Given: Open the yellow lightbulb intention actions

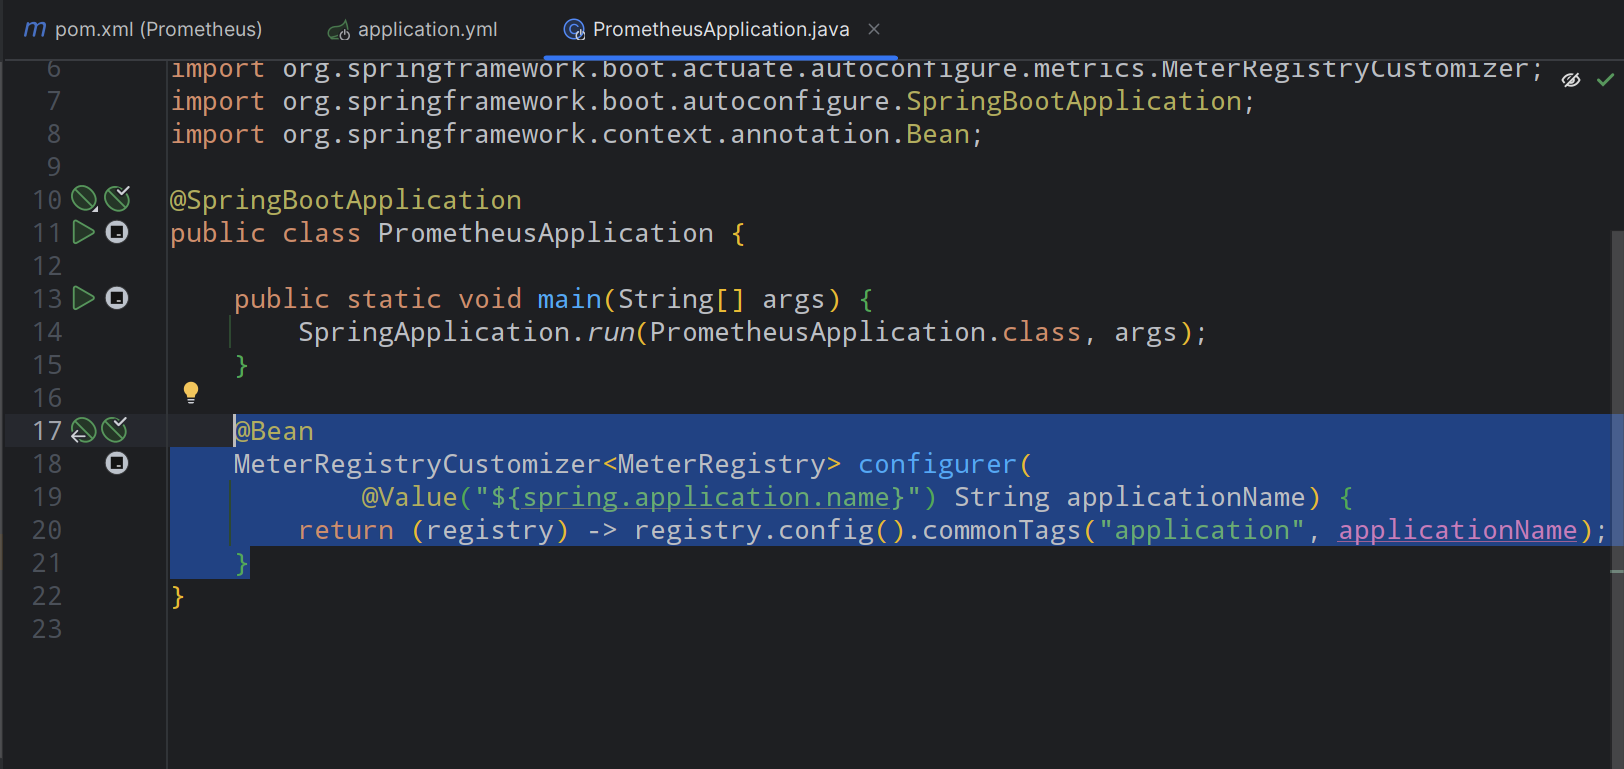Looking at the screenshot, I should click(191, 393).
